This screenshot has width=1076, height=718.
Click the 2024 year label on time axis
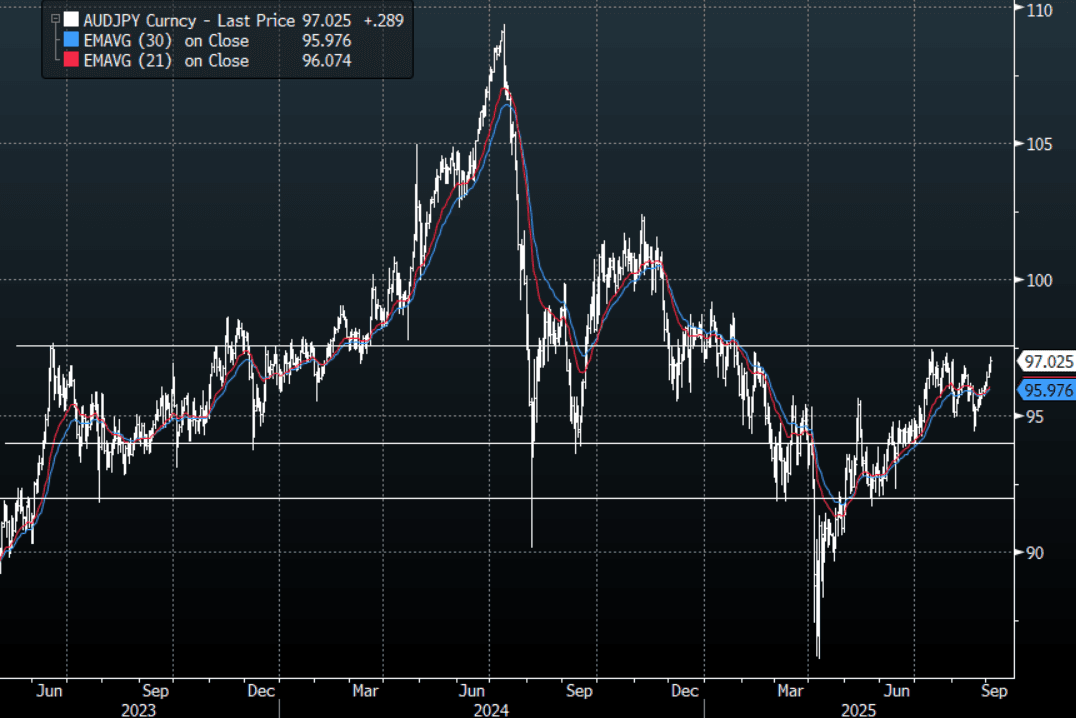491,709
